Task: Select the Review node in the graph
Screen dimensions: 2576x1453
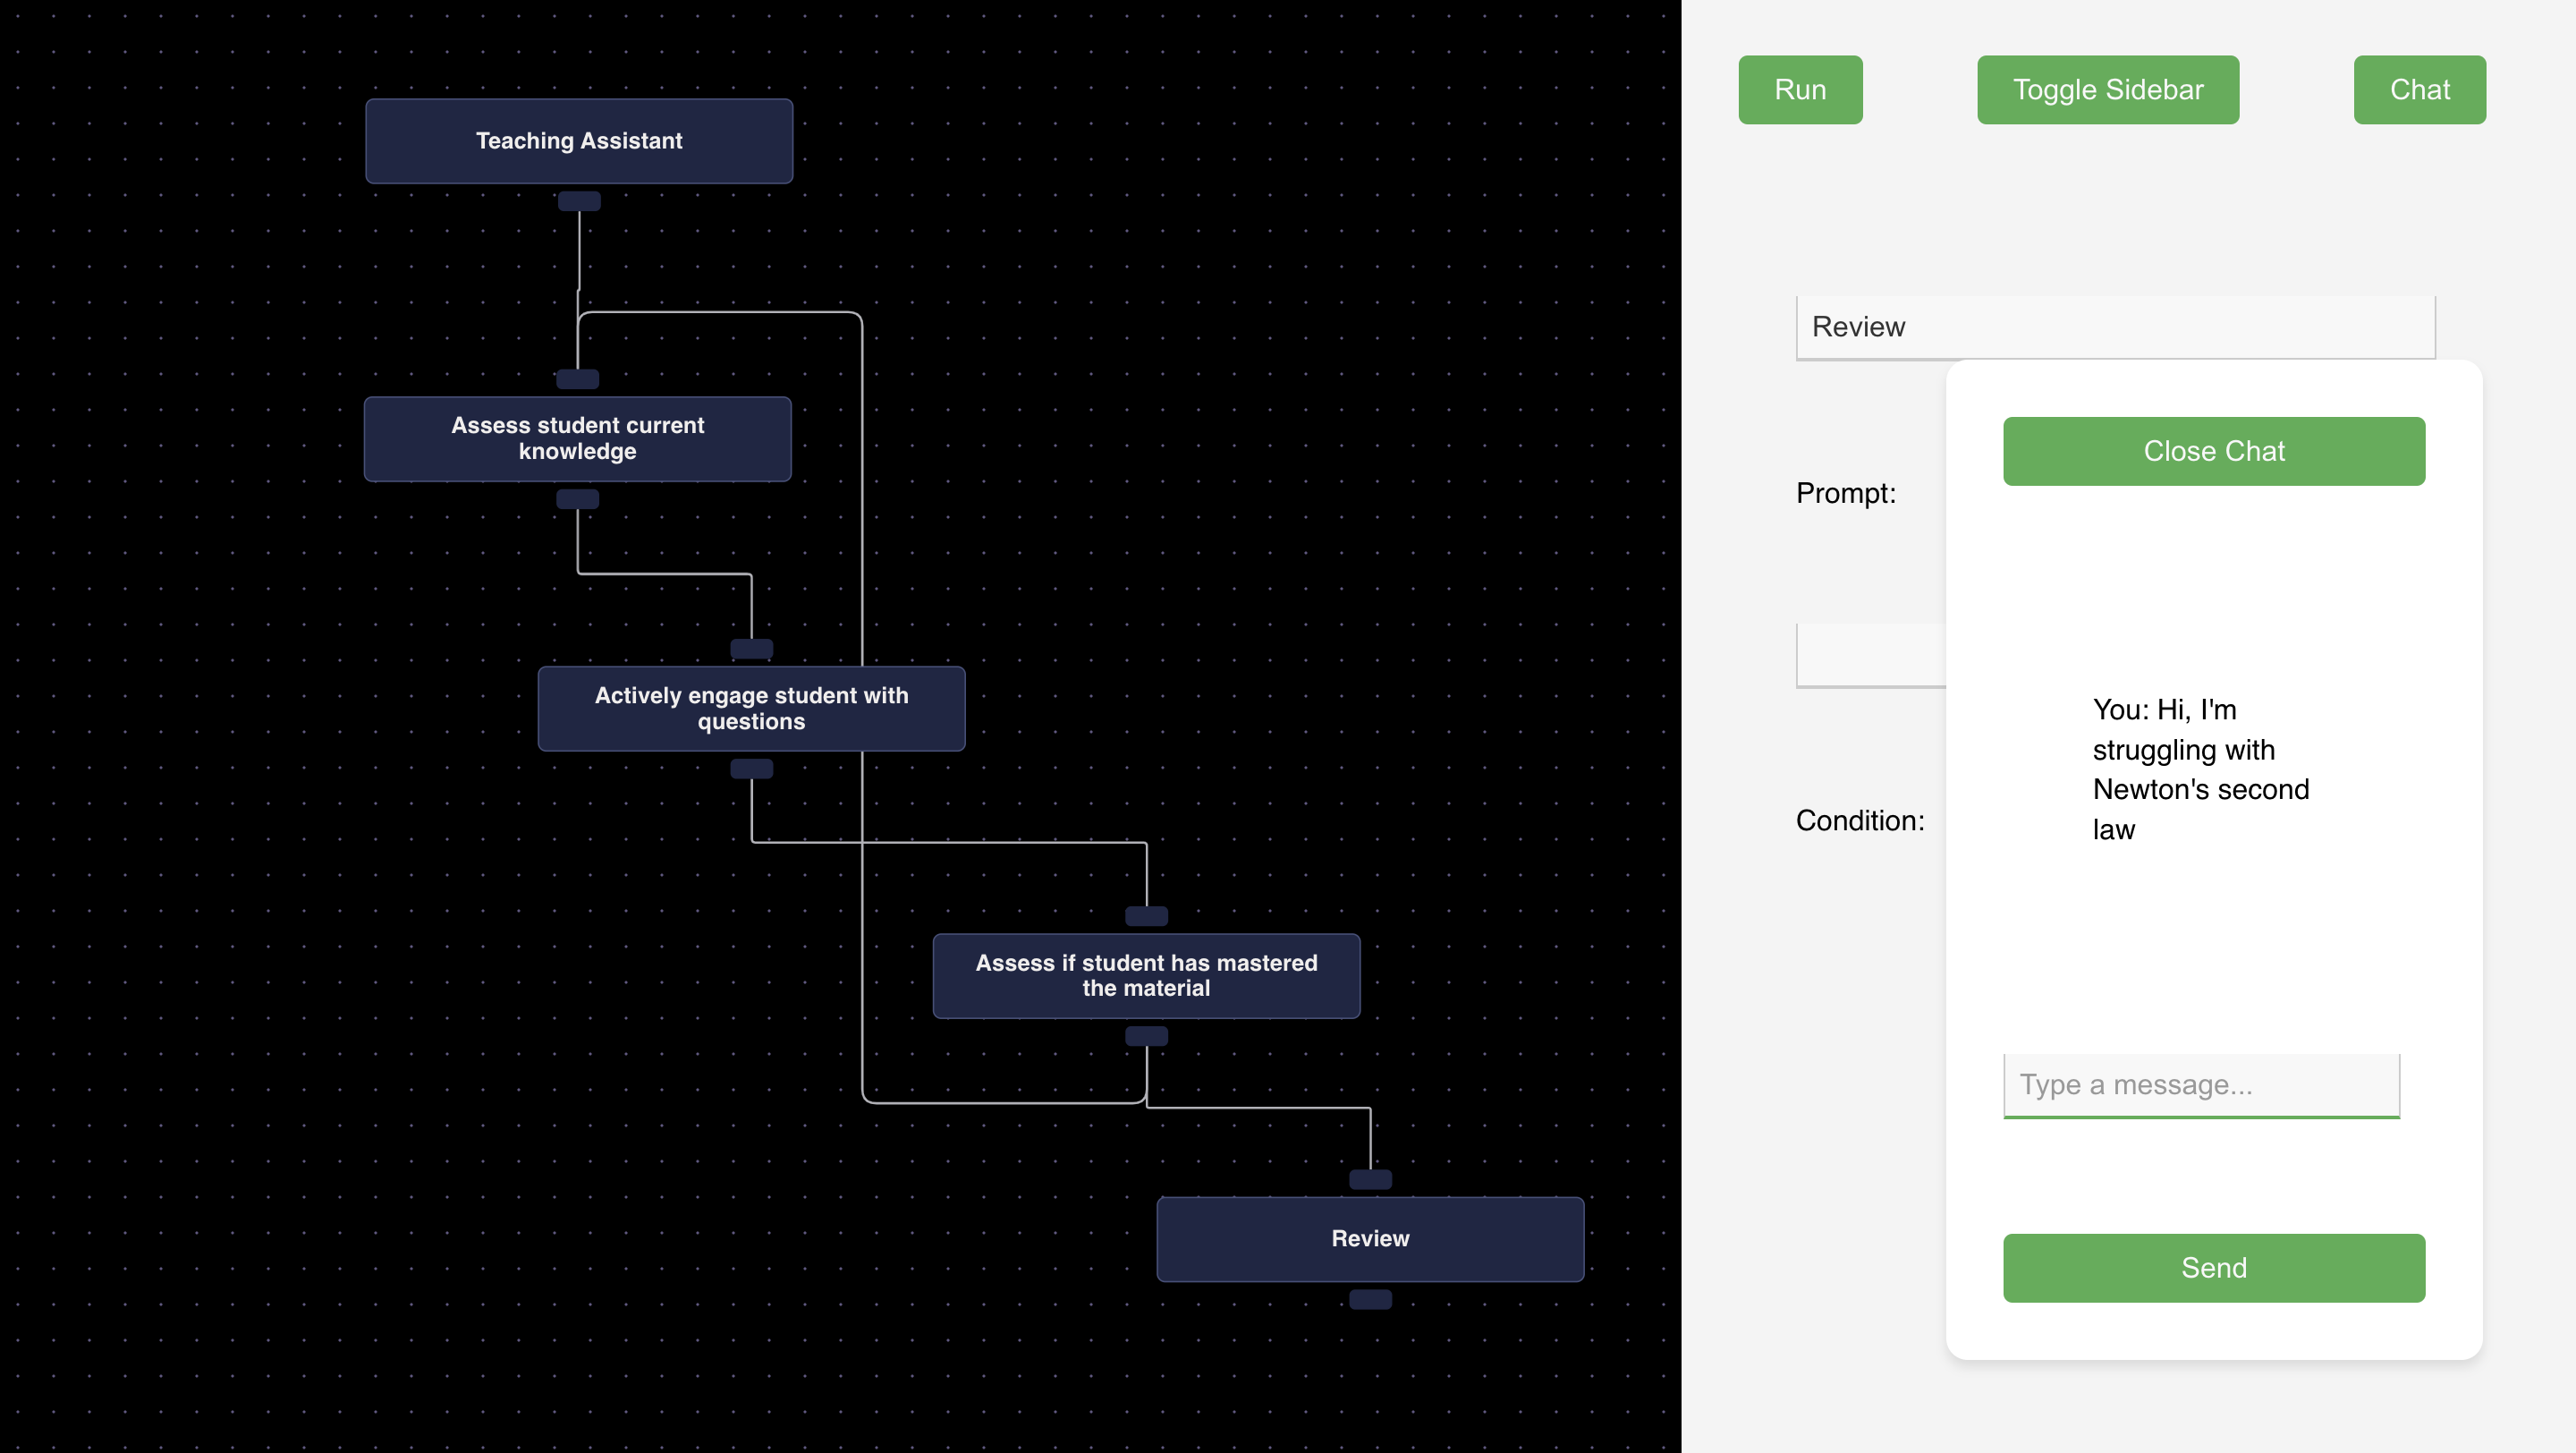Action: click(1370, 1238)
